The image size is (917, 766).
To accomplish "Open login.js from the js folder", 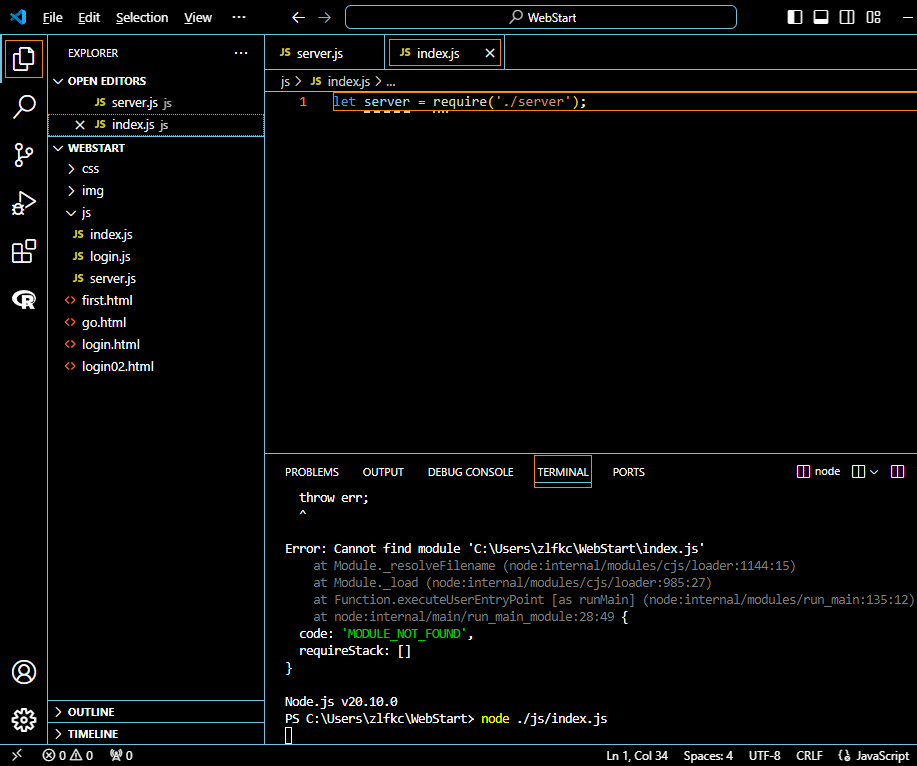I will tap(156, 257).
